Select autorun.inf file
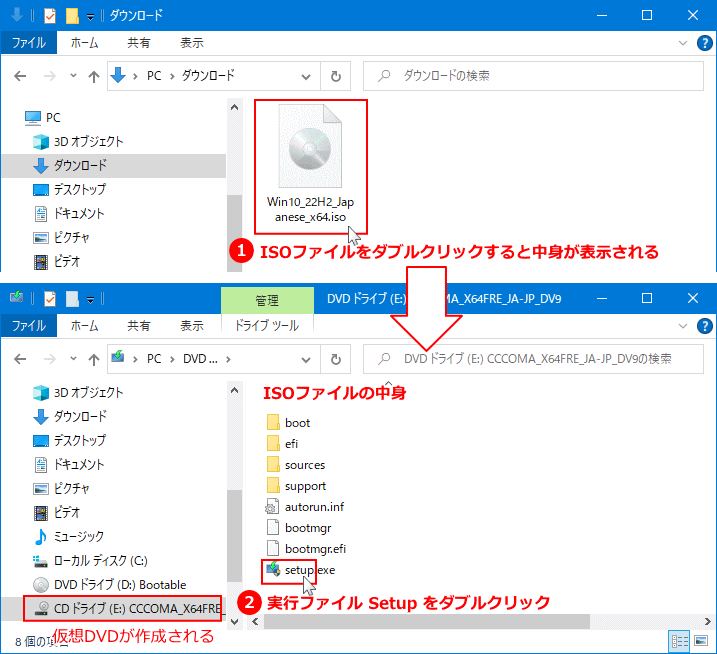Screen dimensions: 717x654 pyautogui.click(x=305, y=507)
